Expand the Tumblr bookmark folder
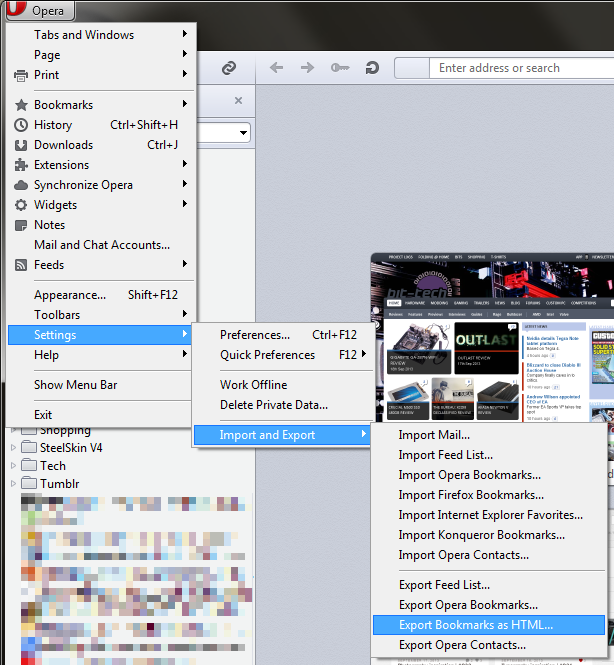This screenshot has width=614, height=665. (14, 484)
